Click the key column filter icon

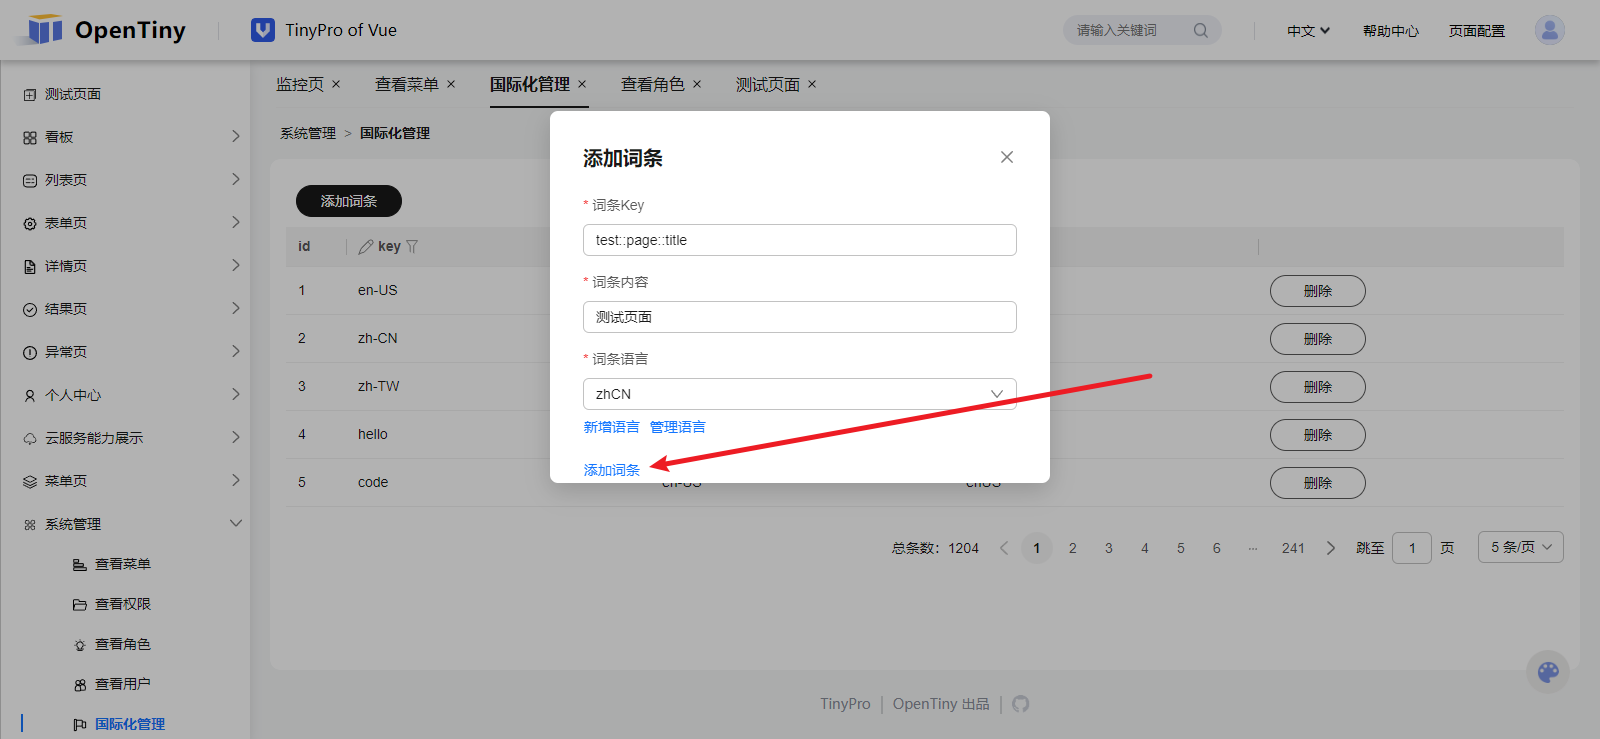tap(412, 246)
